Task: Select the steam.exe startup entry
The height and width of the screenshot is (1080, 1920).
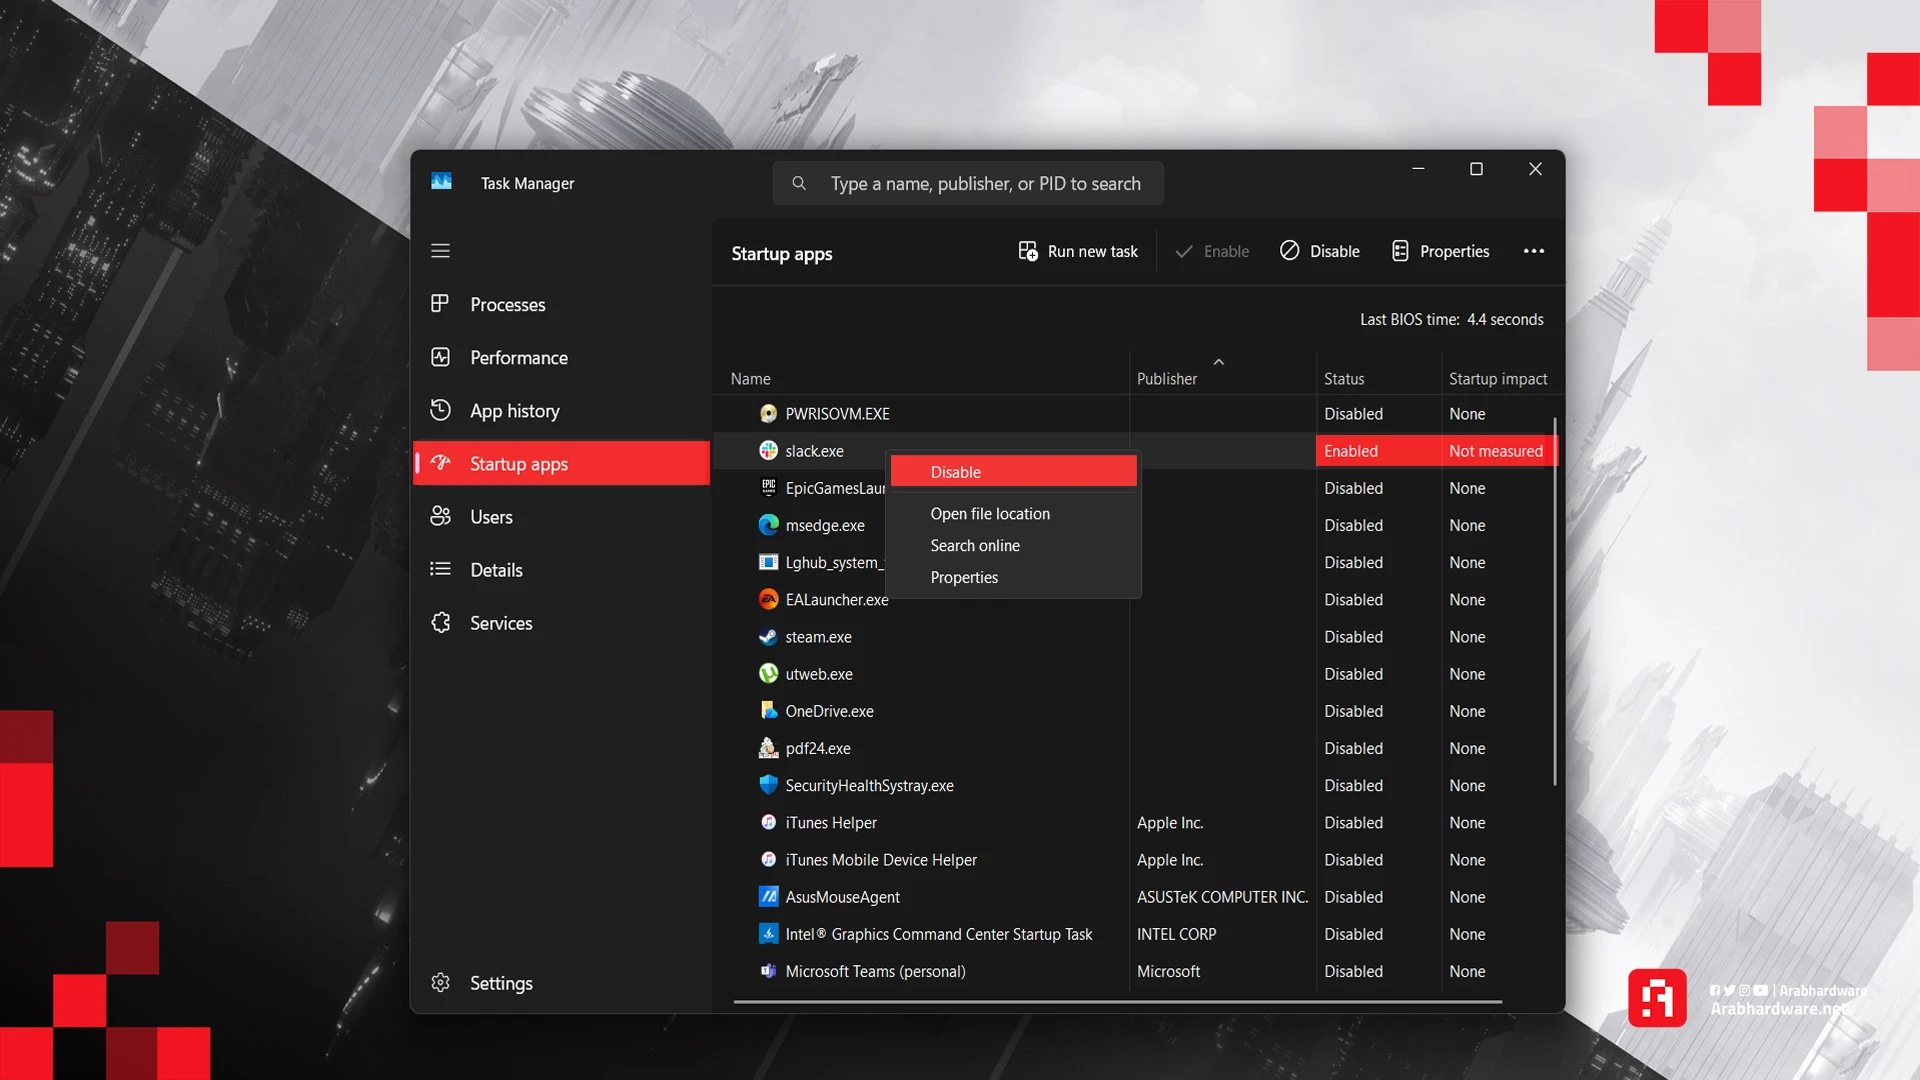Action: (818, 637)
